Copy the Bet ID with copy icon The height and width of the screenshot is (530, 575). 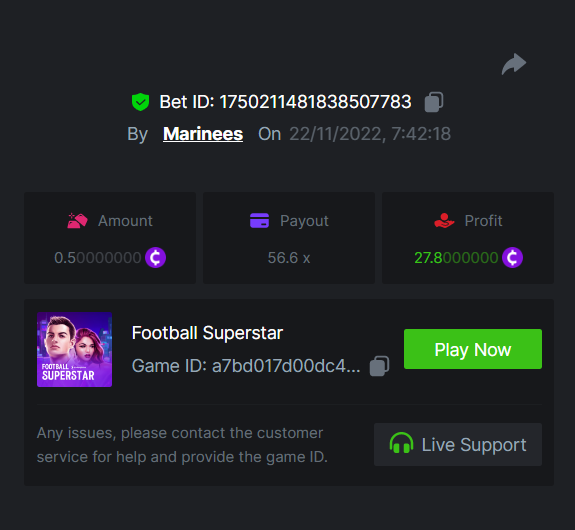click(x=434, y=102)
